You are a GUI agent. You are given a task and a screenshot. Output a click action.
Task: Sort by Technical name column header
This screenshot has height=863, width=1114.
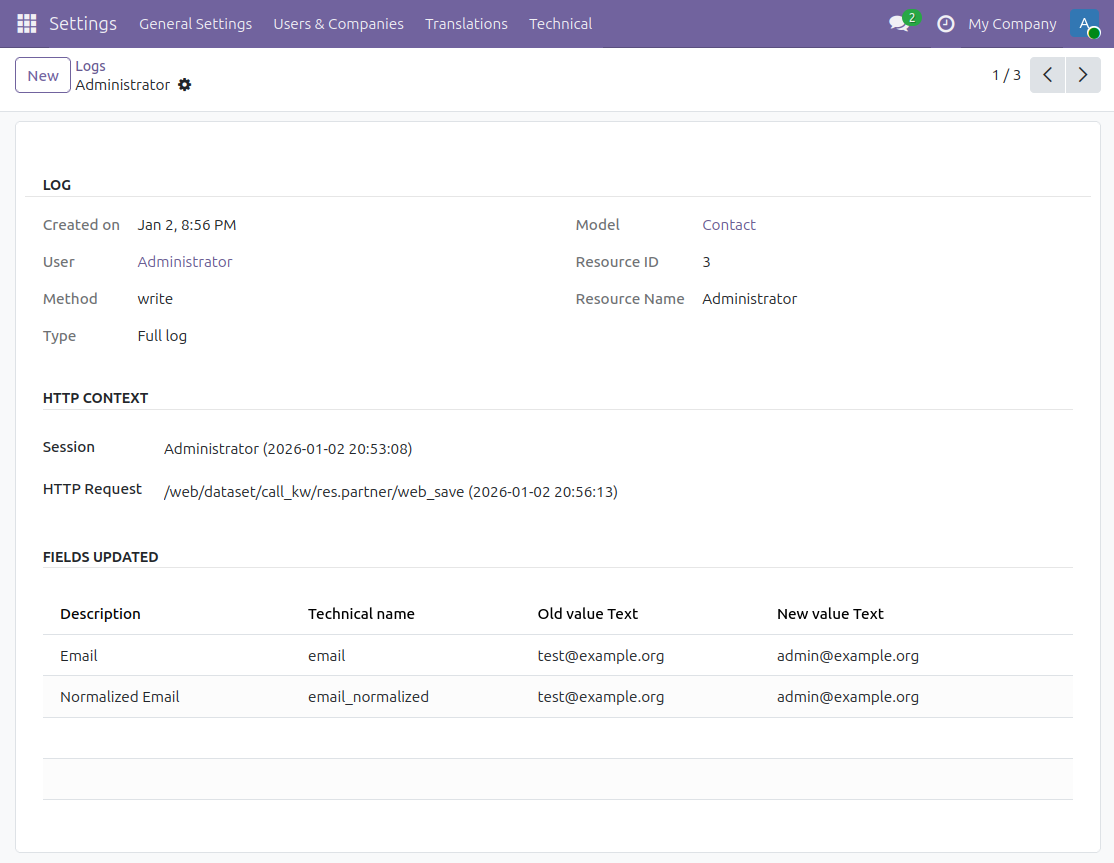[x=361, y=614]
